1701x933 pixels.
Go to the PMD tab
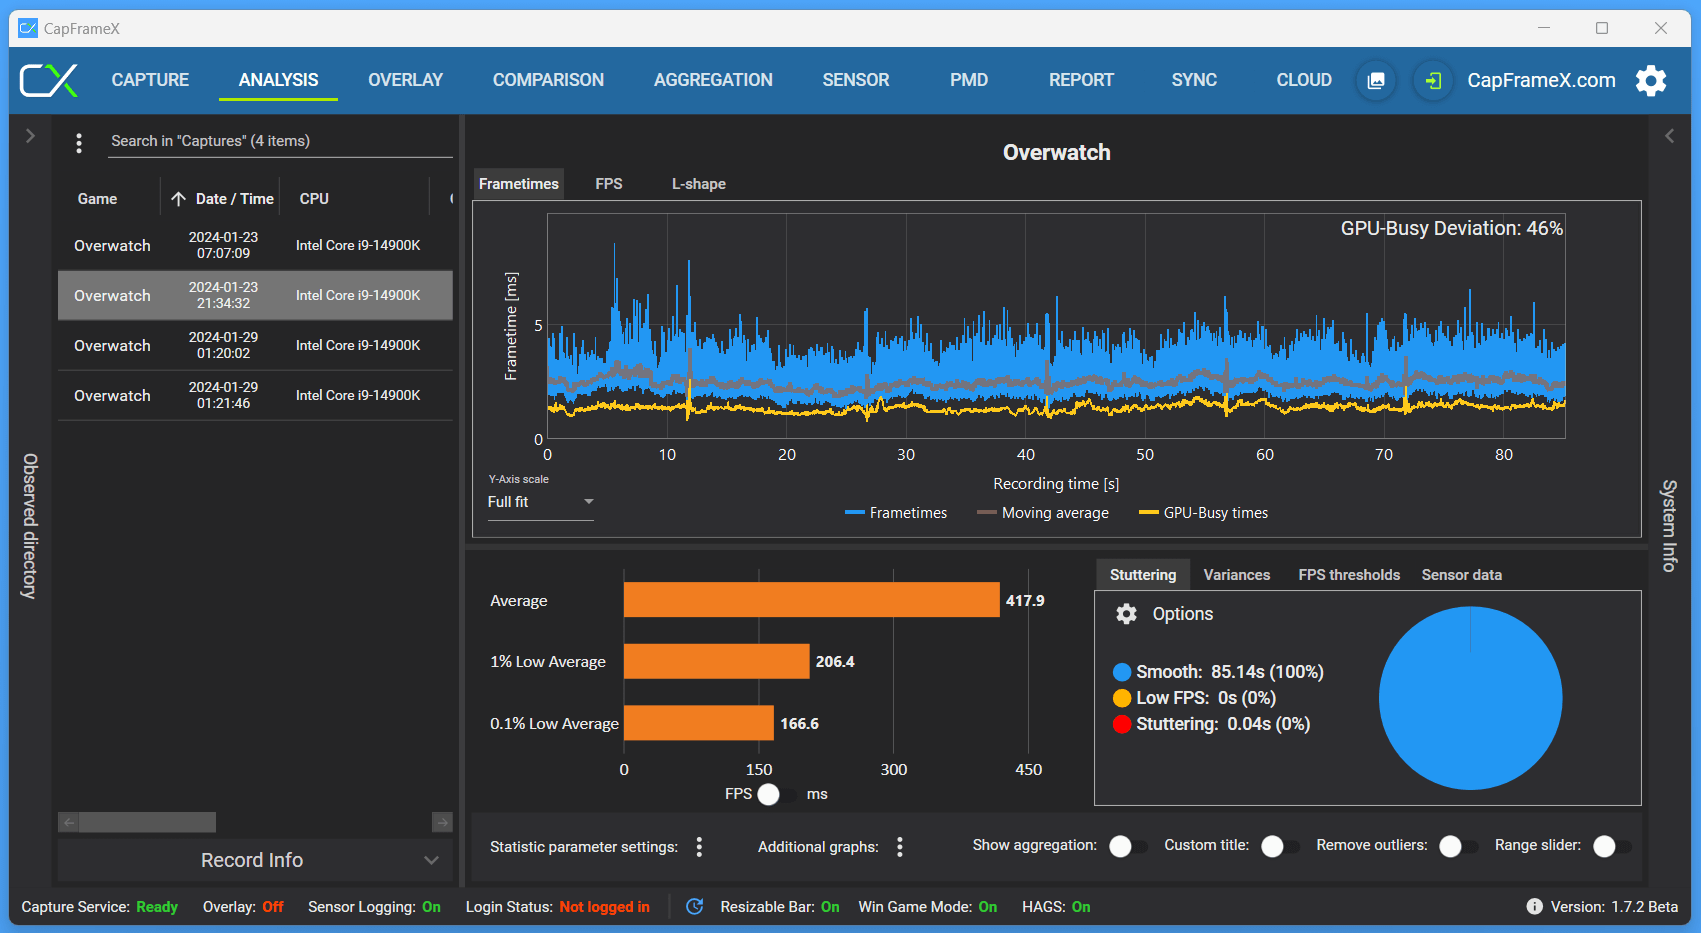[969, 80]
